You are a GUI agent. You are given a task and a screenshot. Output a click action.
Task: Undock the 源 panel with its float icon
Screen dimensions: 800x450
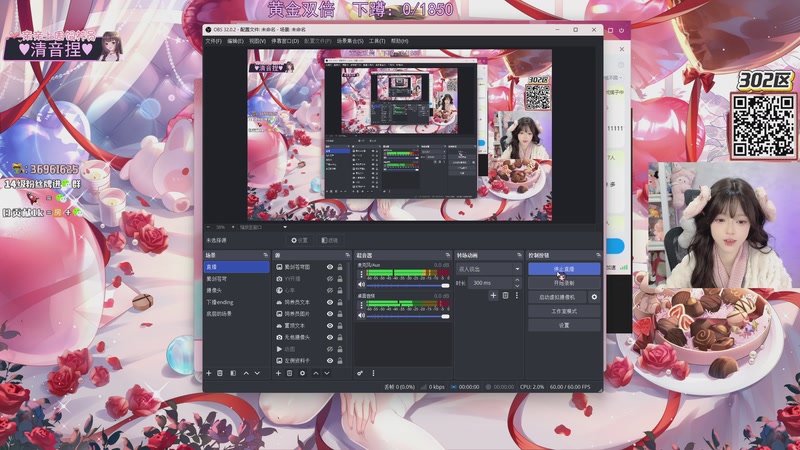347,255
